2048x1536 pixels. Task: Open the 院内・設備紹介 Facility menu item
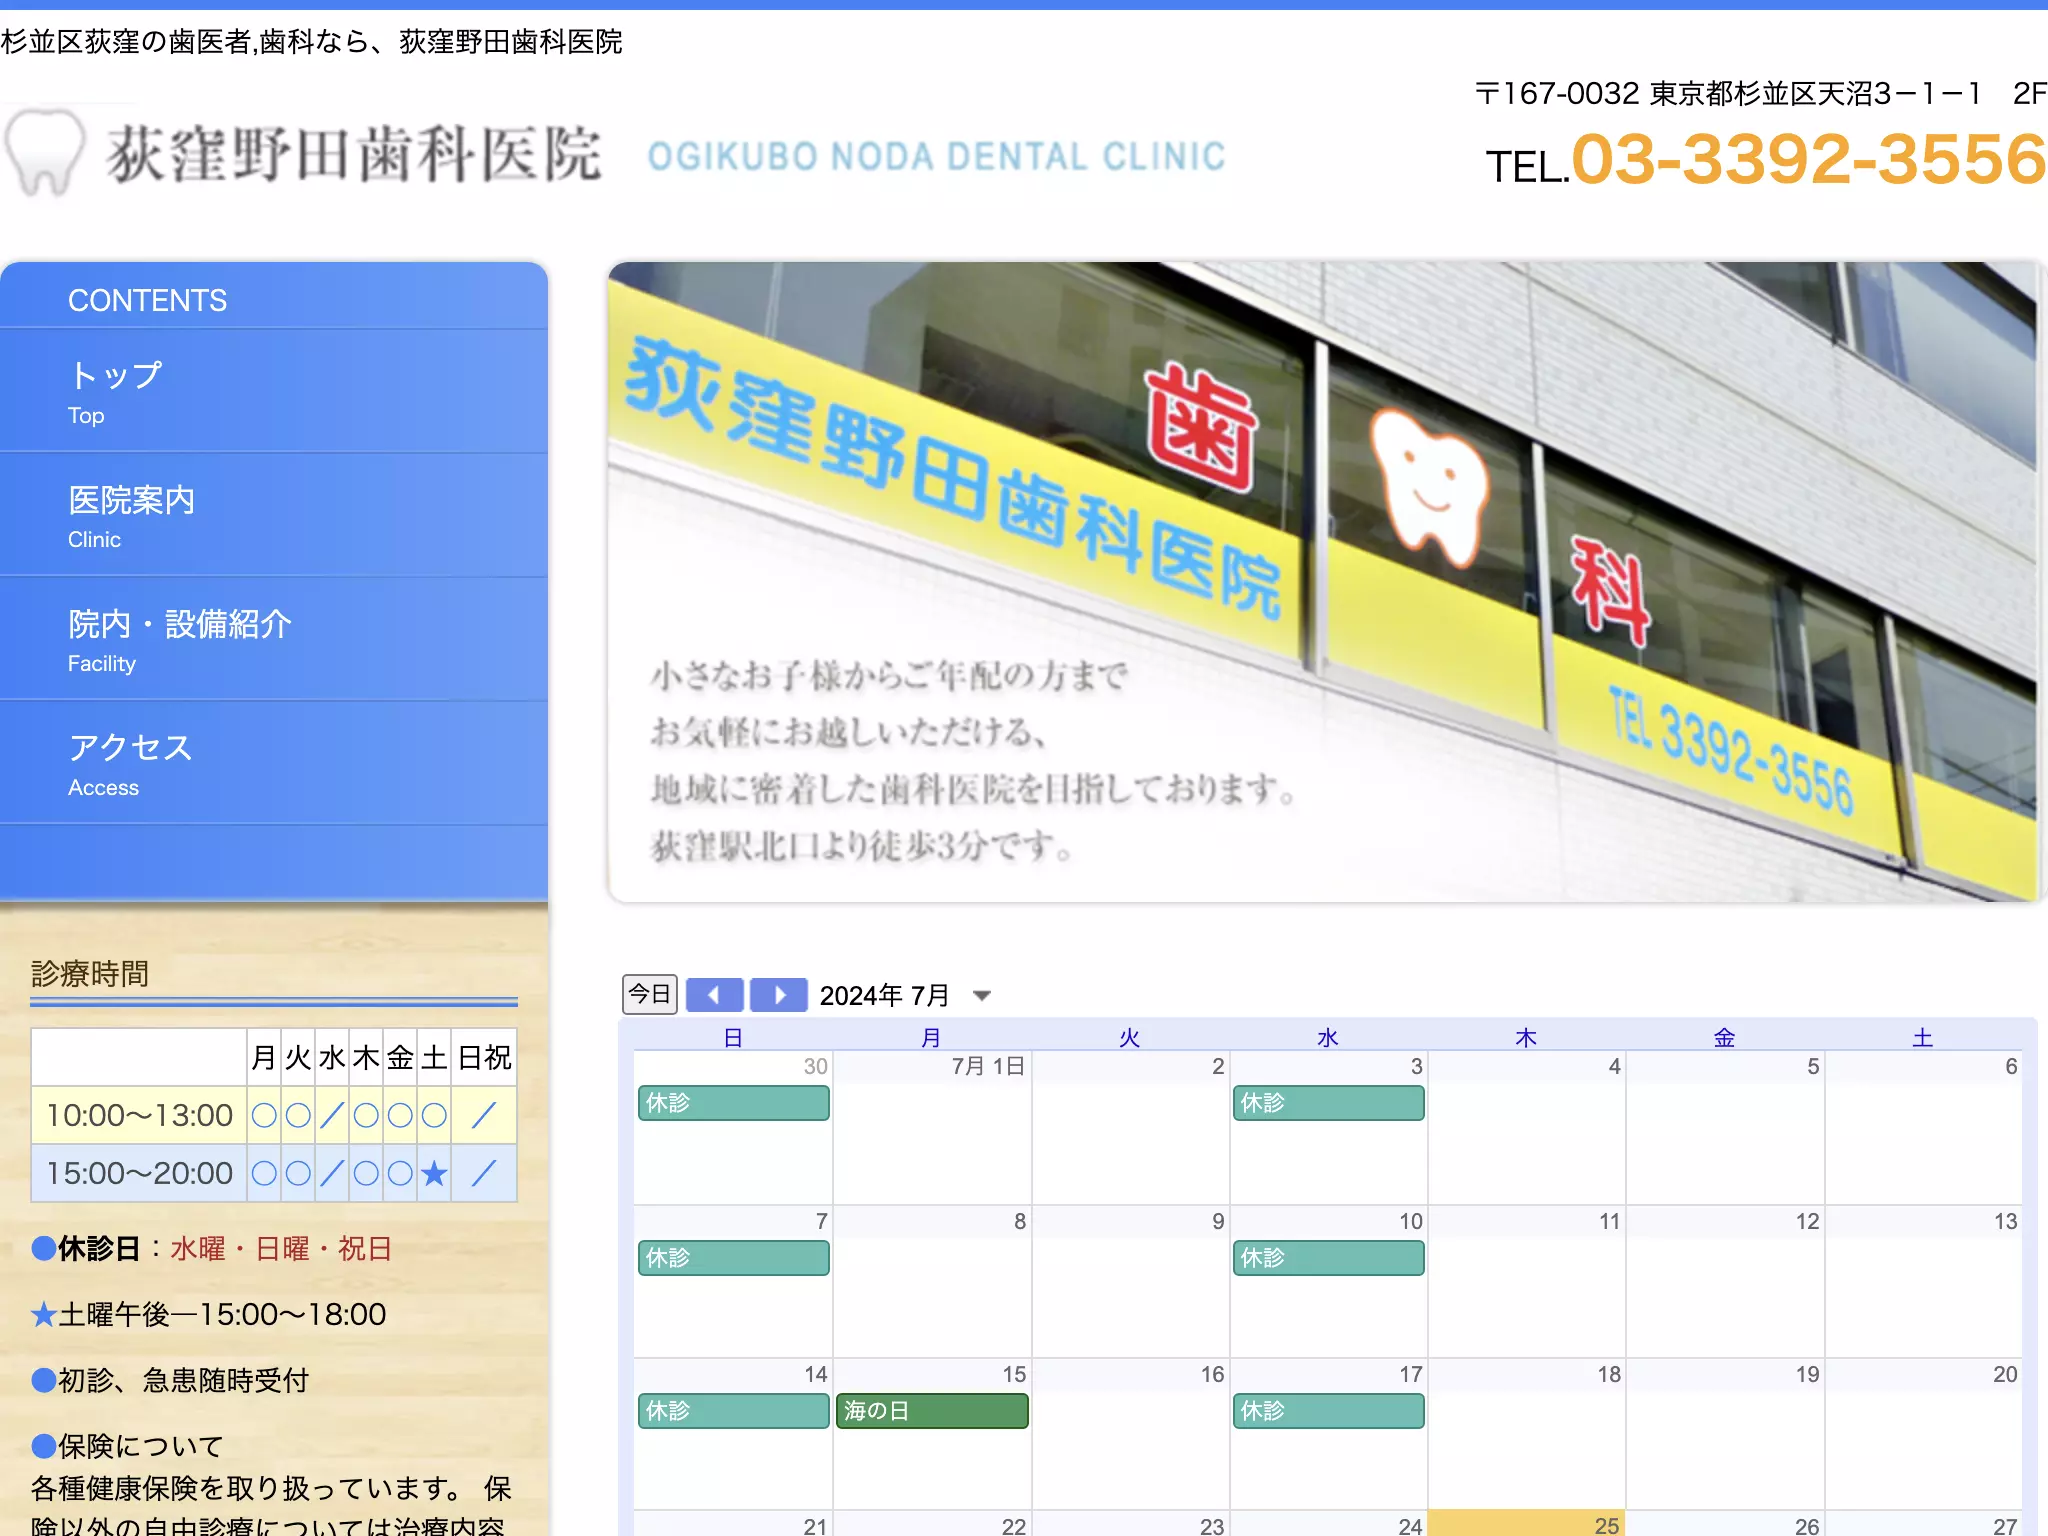(x=274, y=639)
